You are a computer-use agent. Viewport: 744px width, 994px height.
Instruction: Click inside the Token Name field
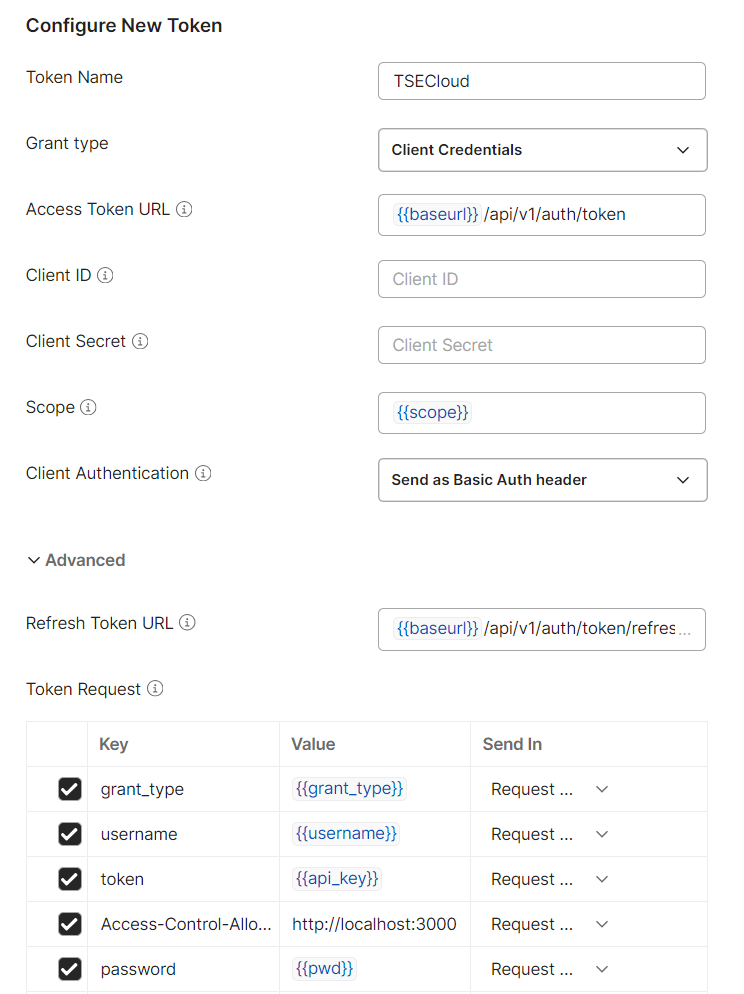tap(542, 81)
